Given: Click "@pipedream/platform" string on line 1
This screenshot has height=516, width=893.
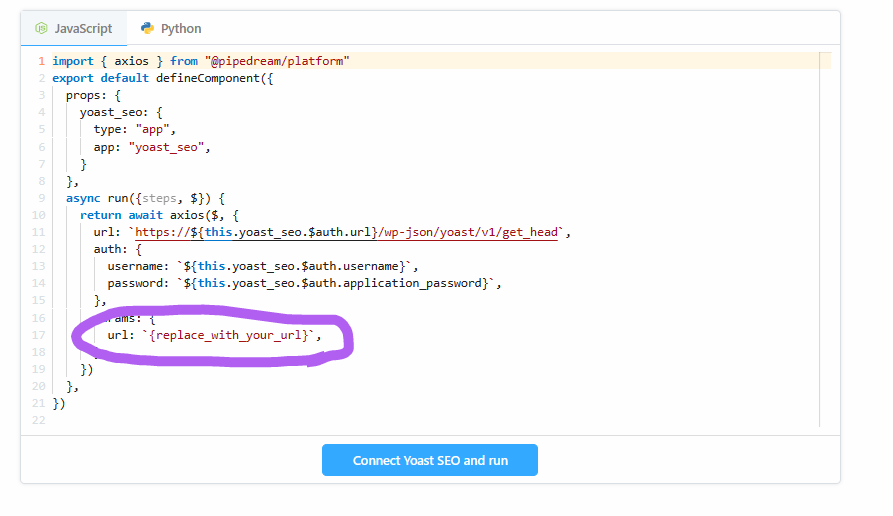Looking at the screenshot, I should tap(277, 61).
